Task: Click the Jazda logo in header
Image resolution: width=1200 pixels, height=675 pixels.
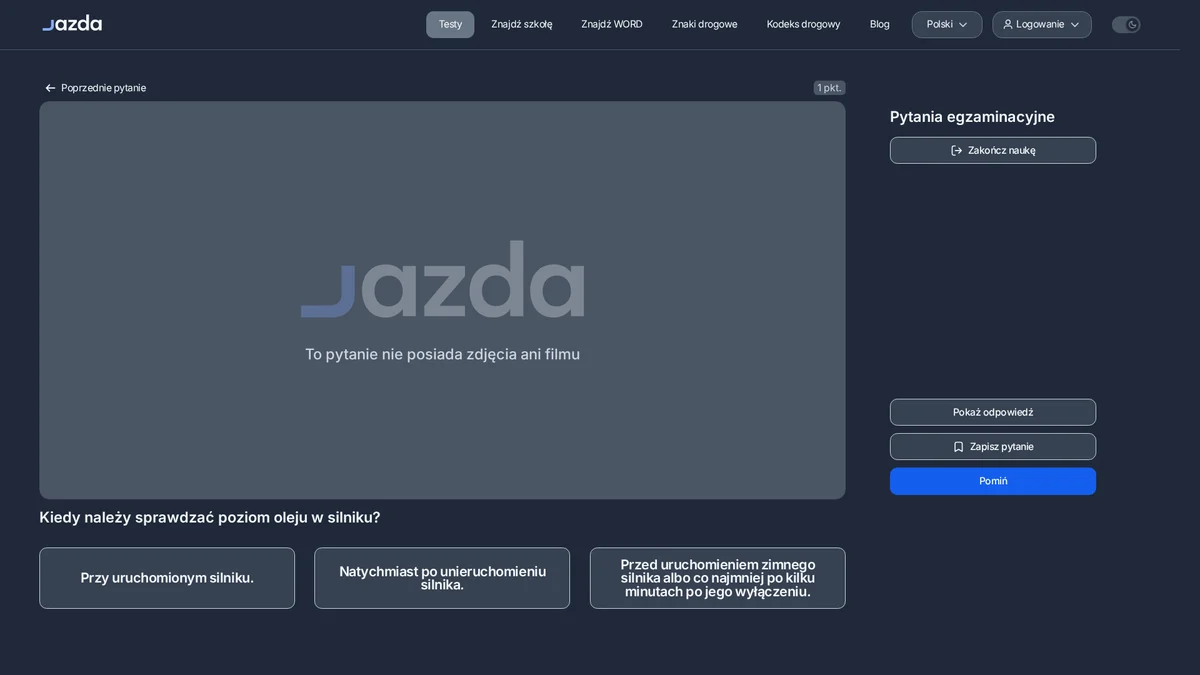Action: tap(72, 23)
